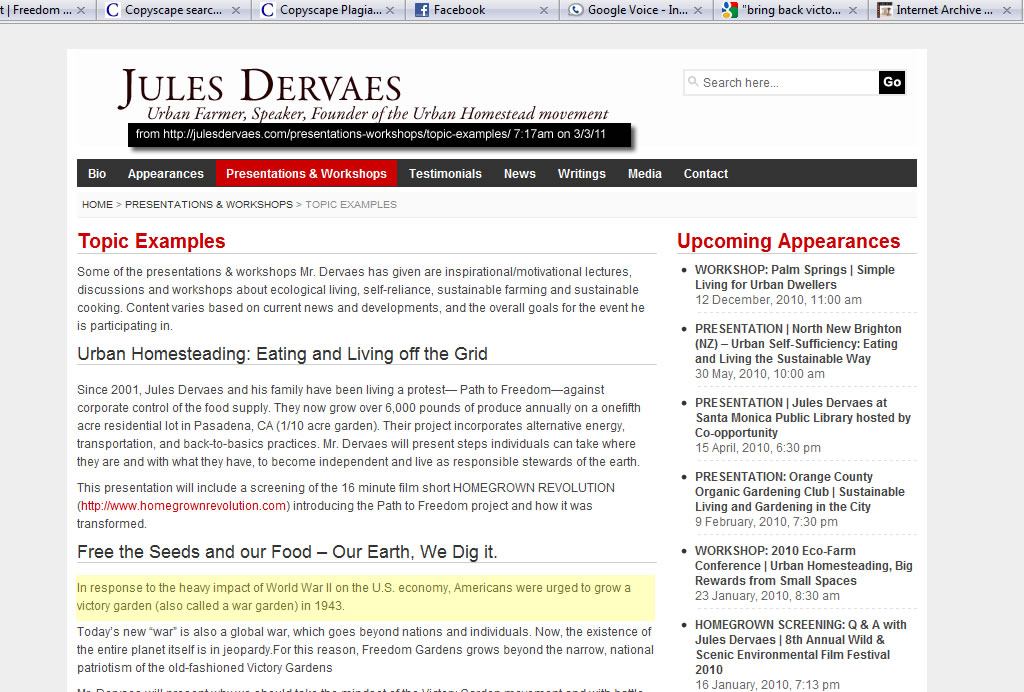Close the "bring back victo..." tab
Viewport: 1024px width, 692px height.
(853, 10)
